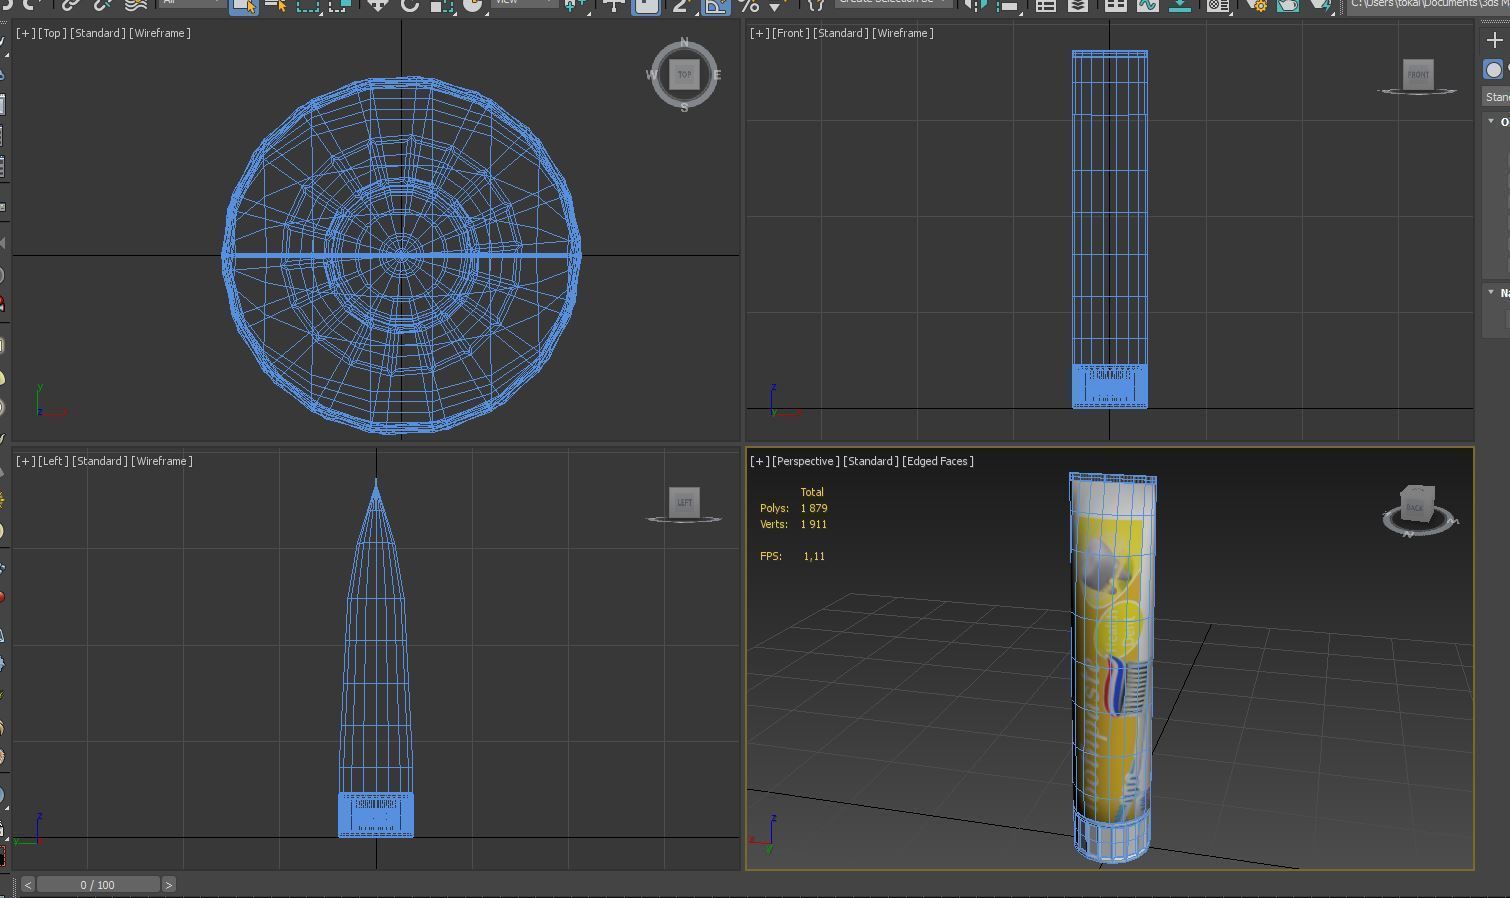
Task: Open [Standard] menu in Perspective viewport
Action: point(871,461)
